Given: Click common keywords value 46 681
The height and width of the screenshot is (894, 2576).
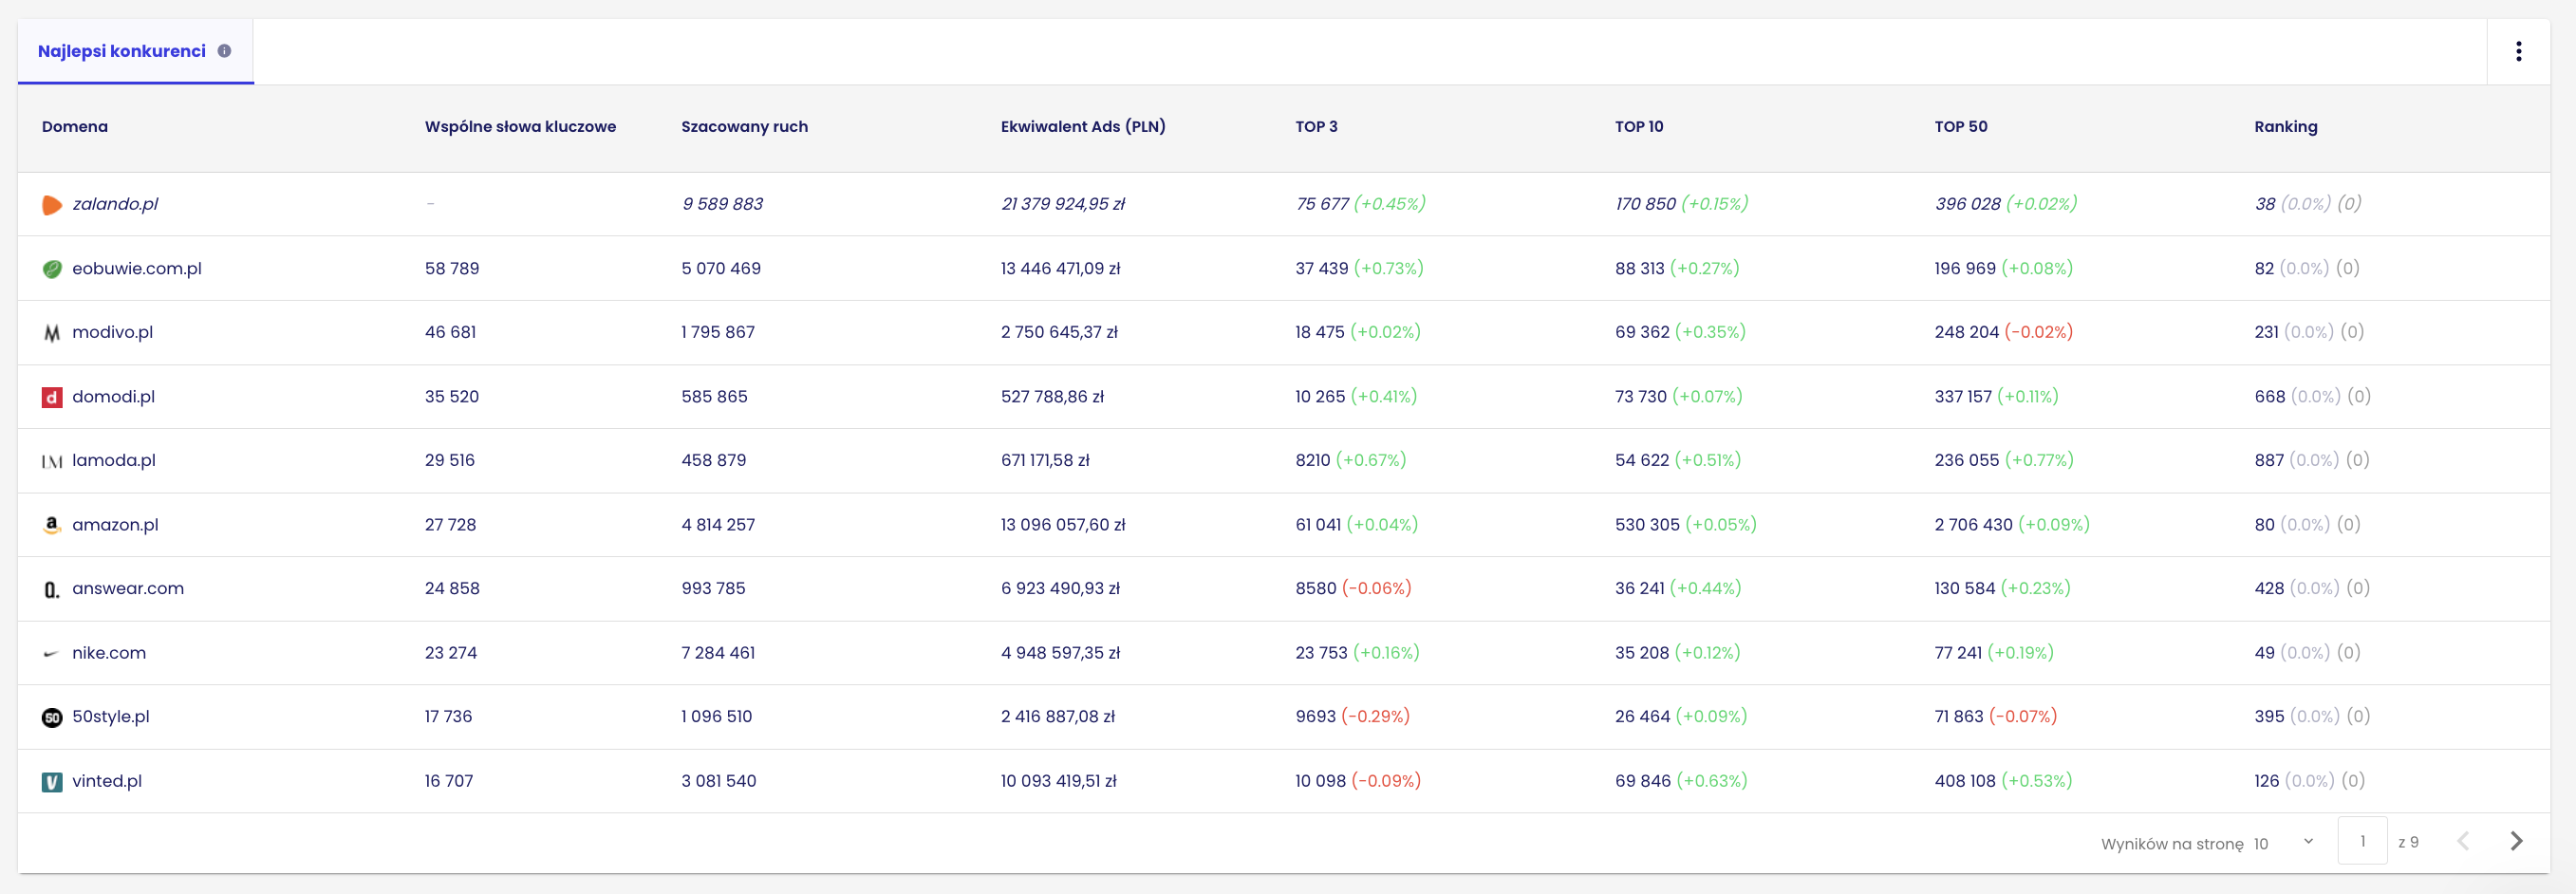Looking at the screenshot, I should pos(450,332).
